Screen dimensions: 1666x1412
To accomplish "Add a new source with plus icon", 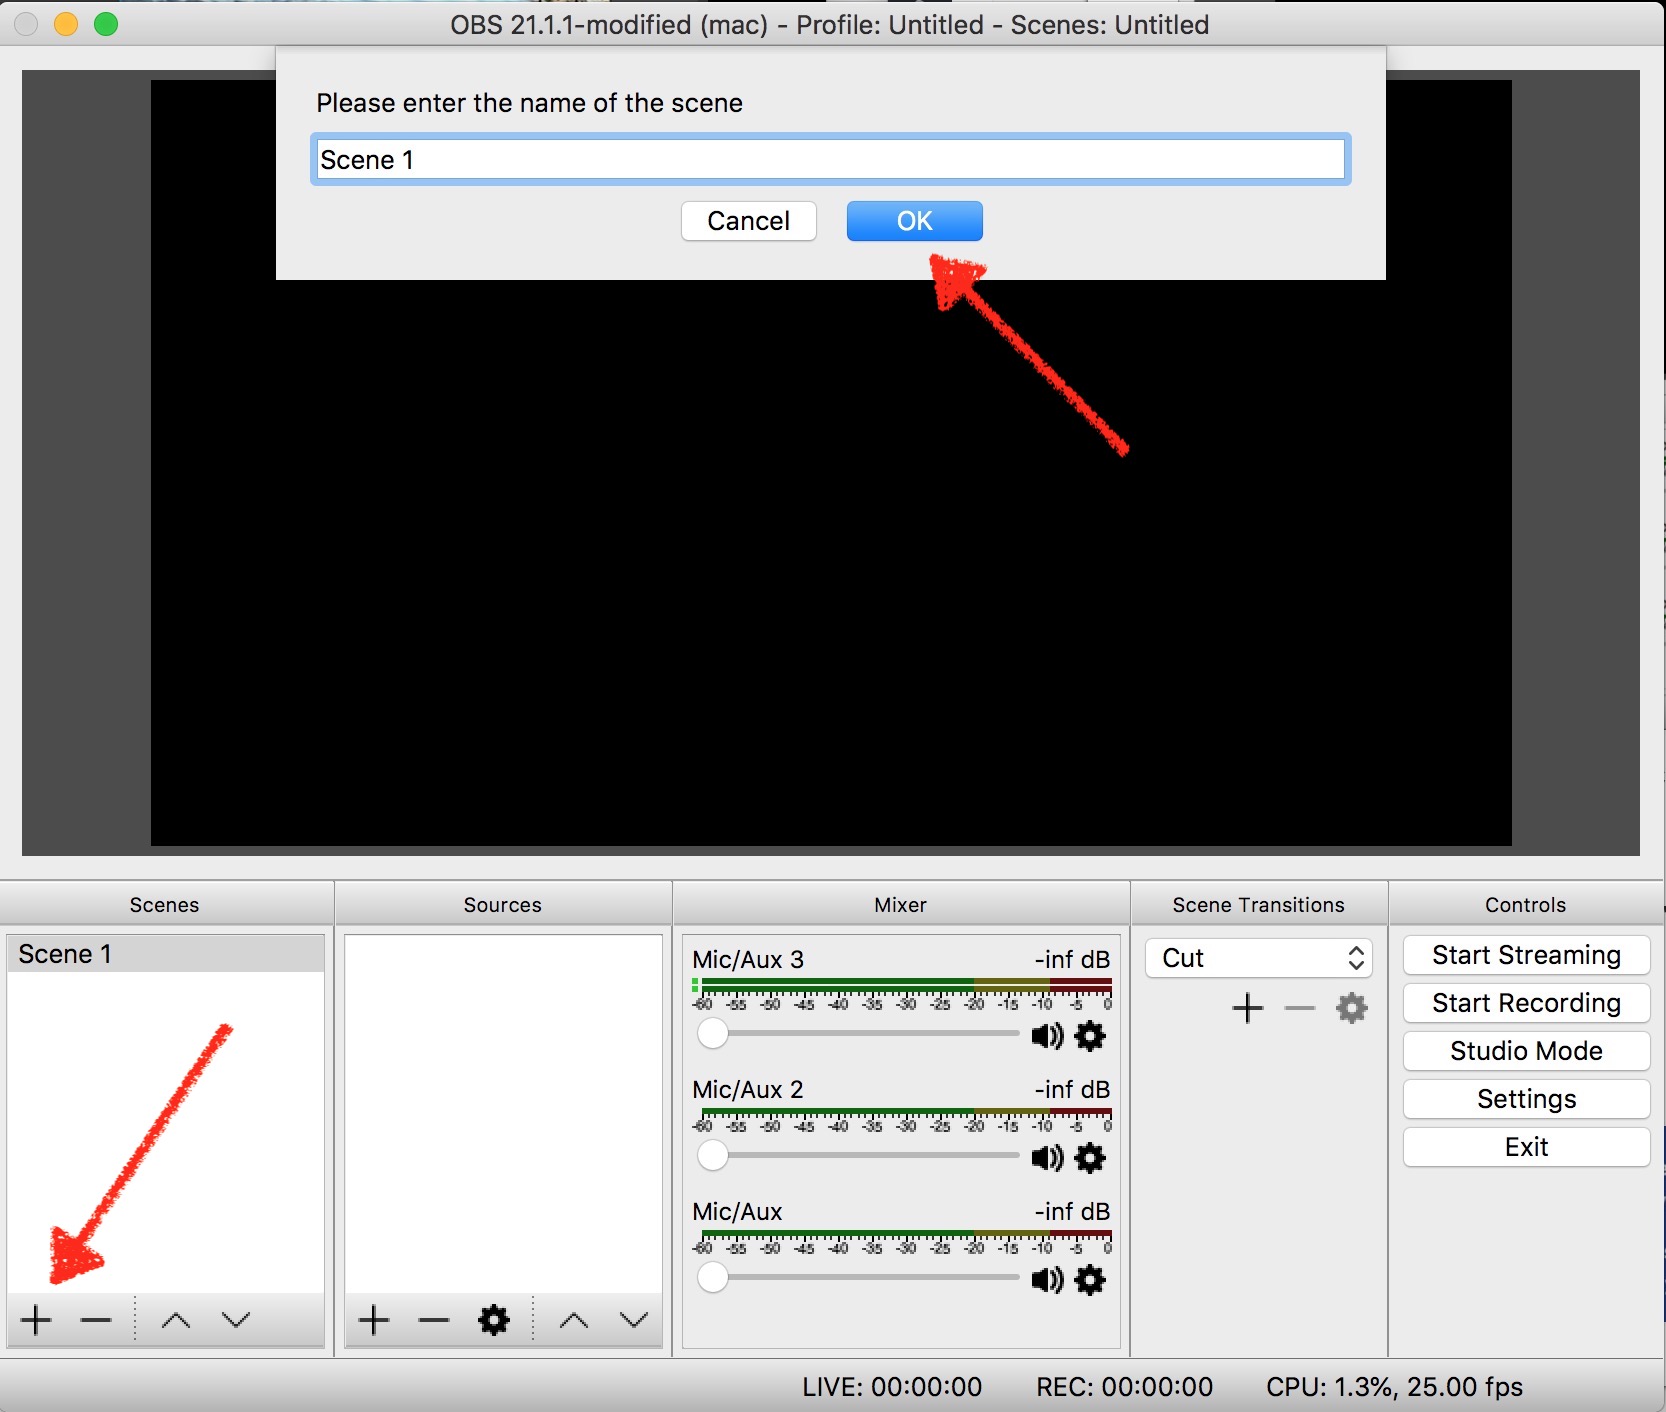I will [x=374, y=1320].
